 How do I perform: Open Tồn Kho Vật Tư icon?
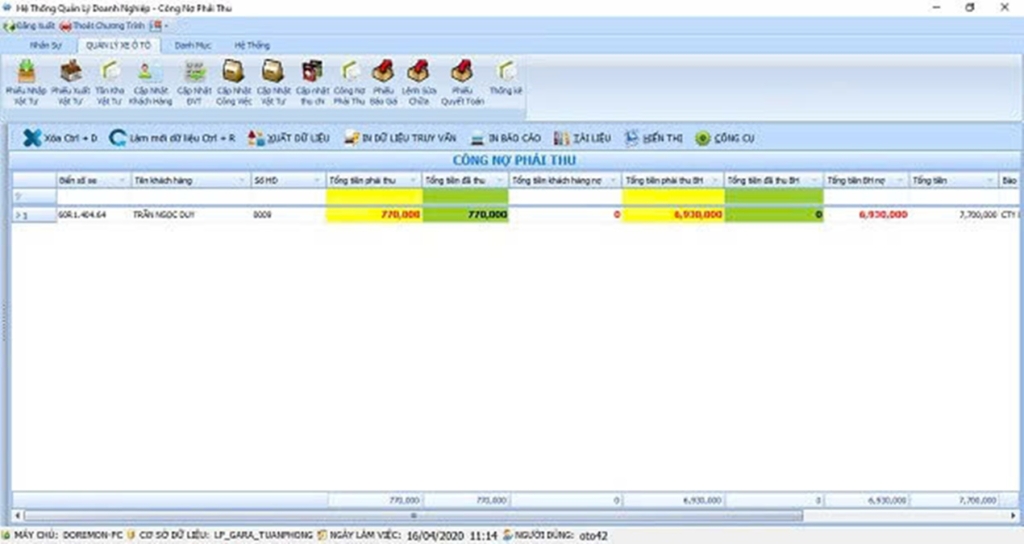tap(110, 71)
